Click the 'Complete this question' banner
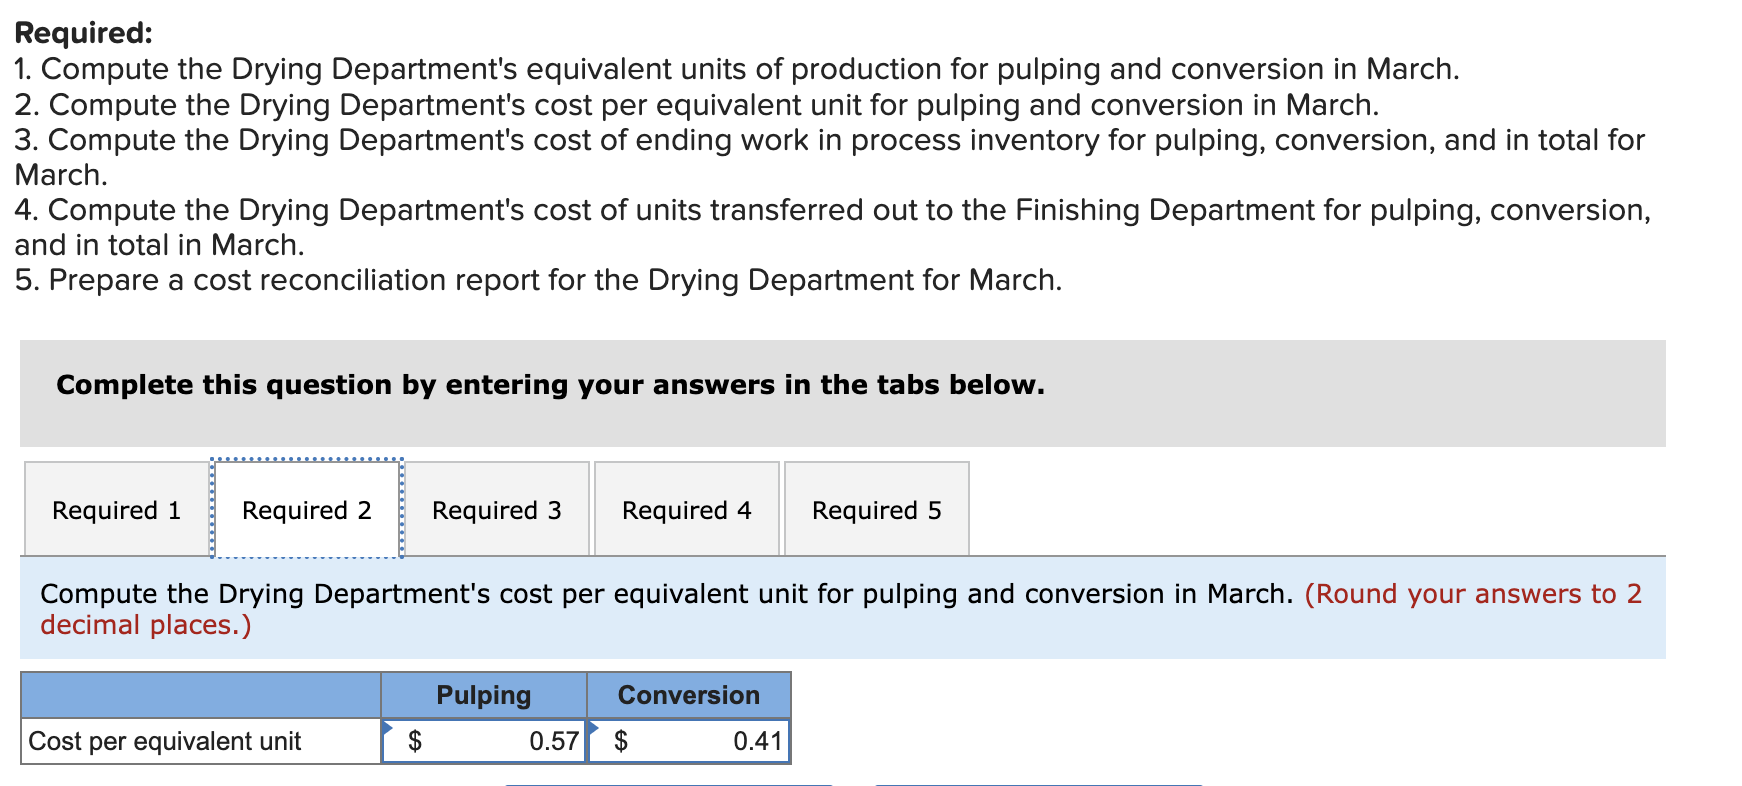 tap(550, 385)
